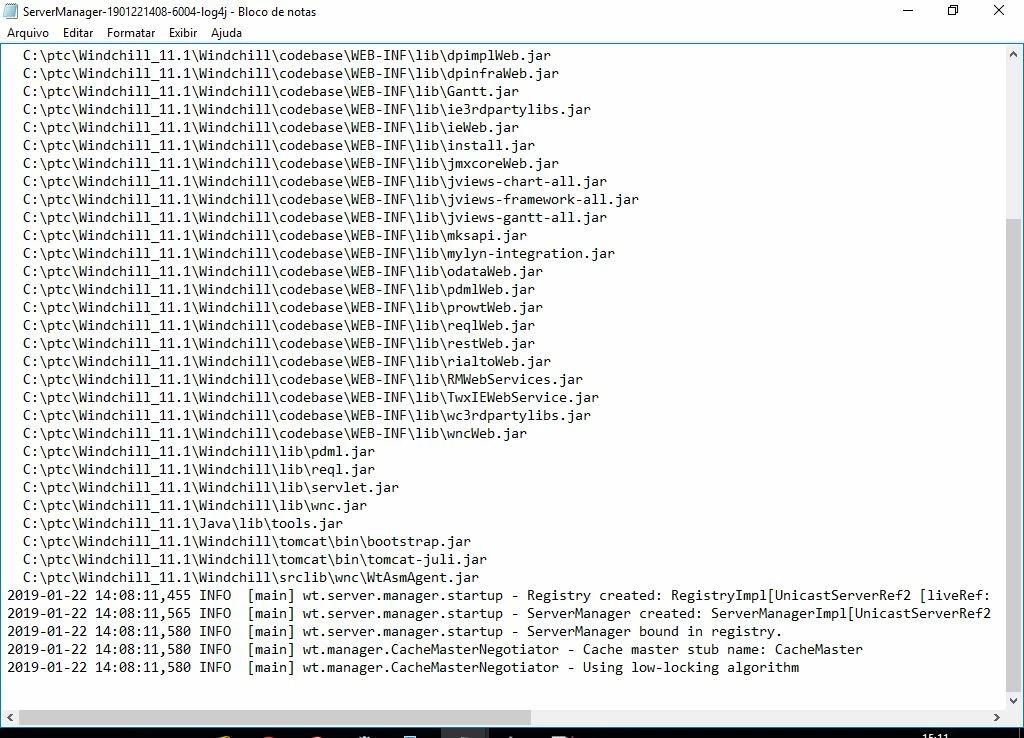Image resolution: width=1024 pixels, height=738 pixels.
Task: Click the line ending in Gantt.jar
Action: (271, 91)
